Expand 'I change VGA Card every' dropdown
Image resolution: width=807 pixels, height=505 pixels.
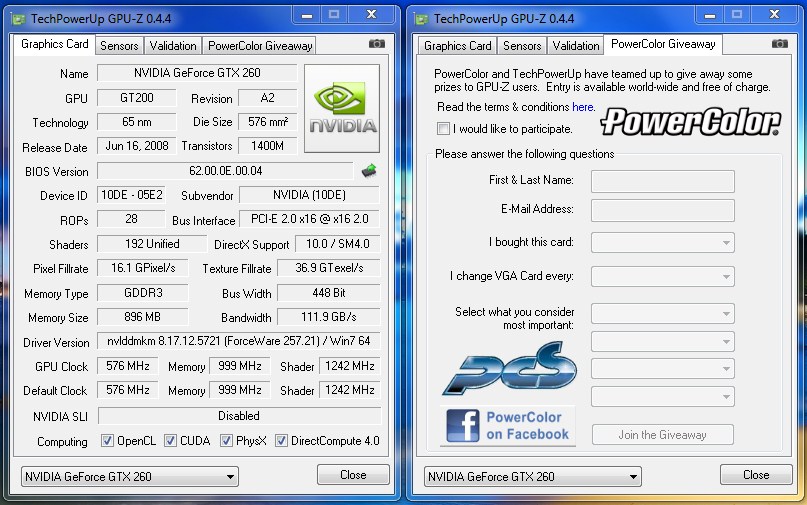point(662,276)
